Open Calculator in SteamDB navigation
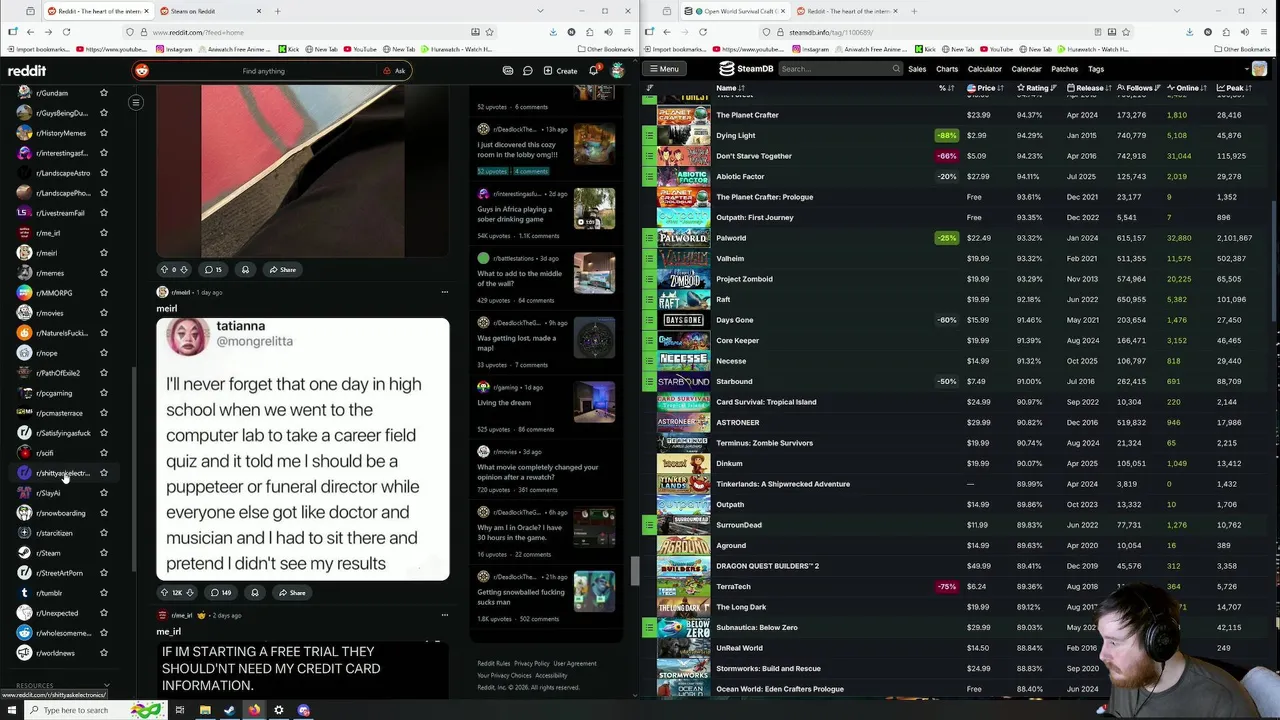Image resolution: width=1280 pixels, height=720 pixels. point(985,69)
